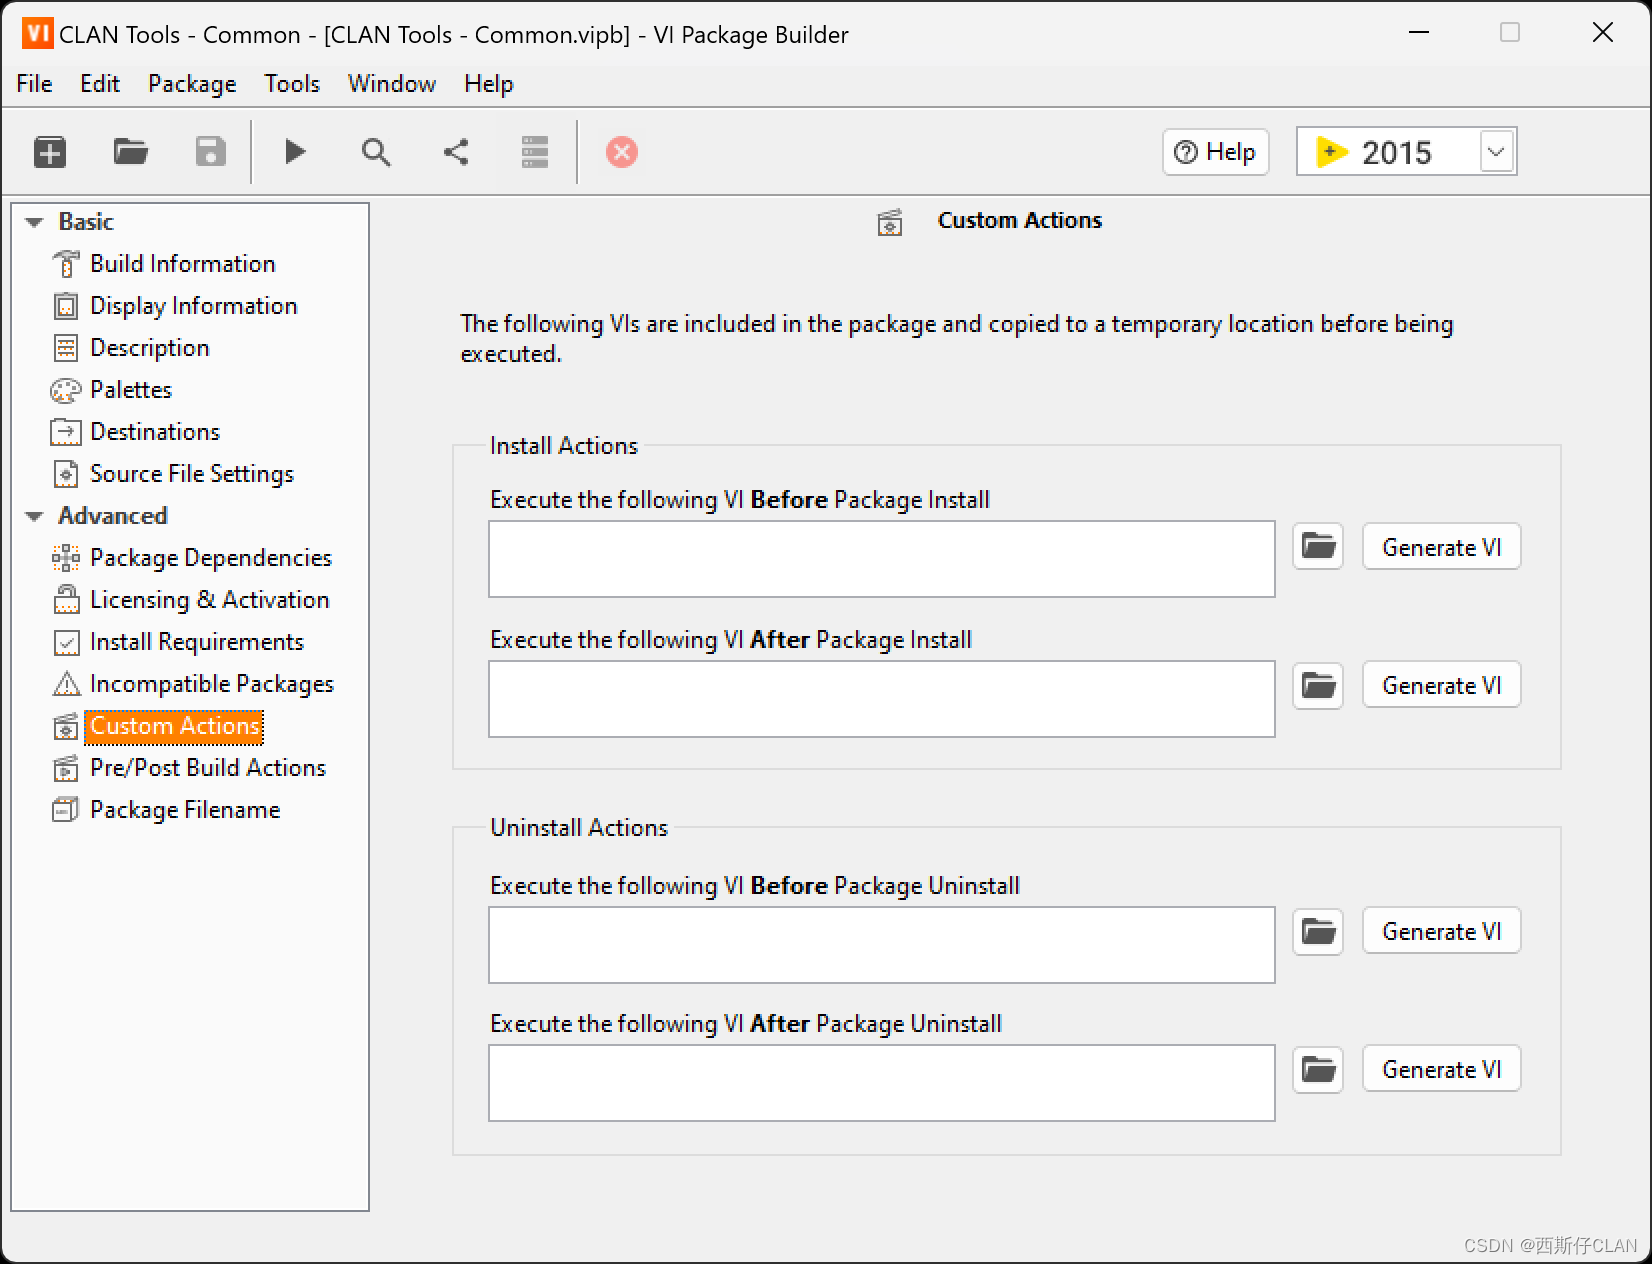Screen dimensions: 1652x1264
Task: Browse for After Package Install VI
Action: point(1318,686)
